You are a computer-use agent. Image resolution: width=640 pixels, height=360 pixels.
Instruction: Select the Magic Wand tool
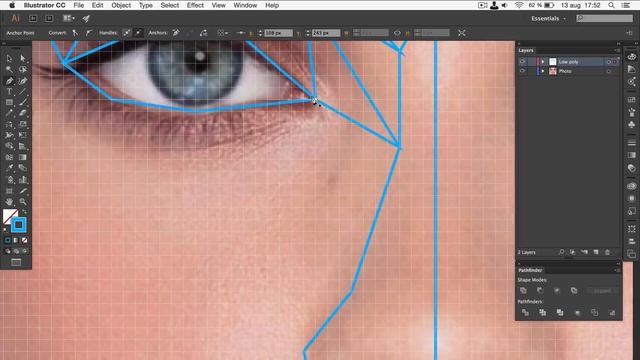(9, 69)
